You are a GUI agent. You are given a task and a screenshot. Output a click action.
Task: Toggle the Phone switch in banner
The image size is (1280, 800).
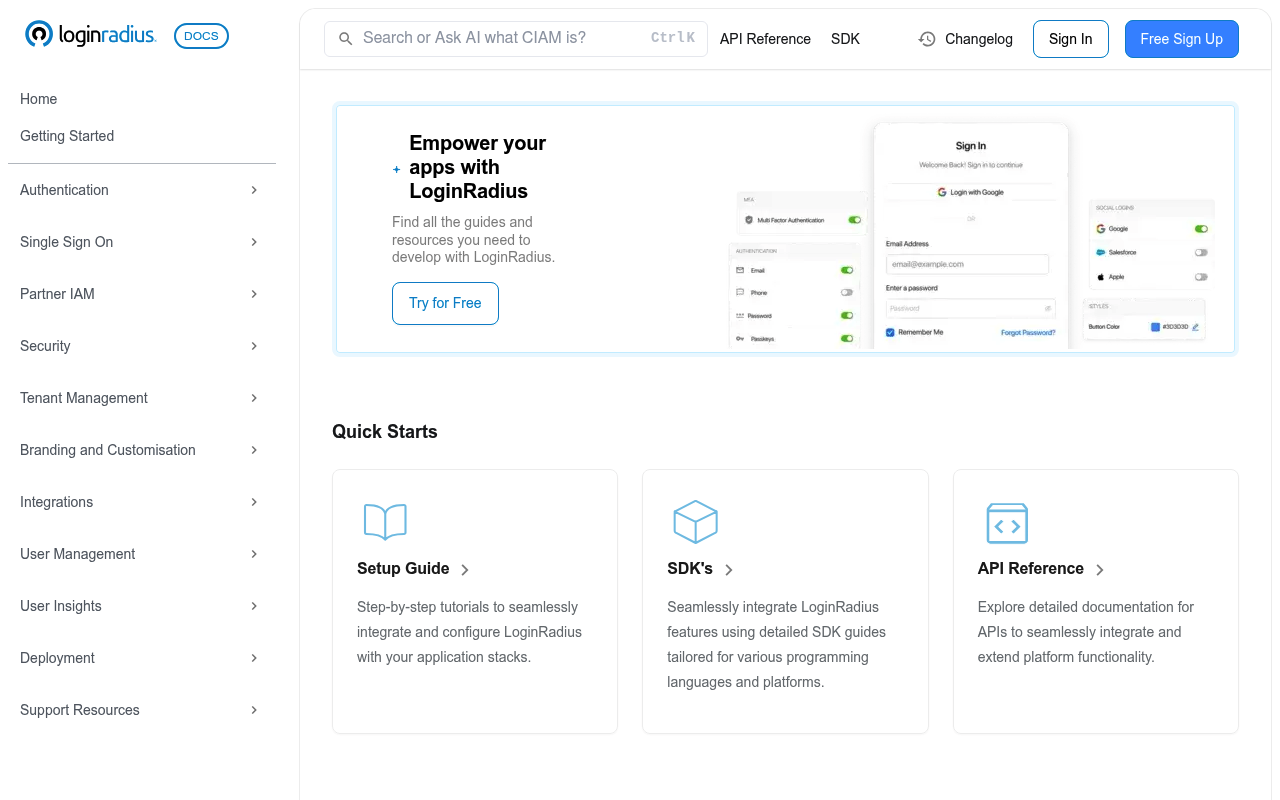(847, 293)
